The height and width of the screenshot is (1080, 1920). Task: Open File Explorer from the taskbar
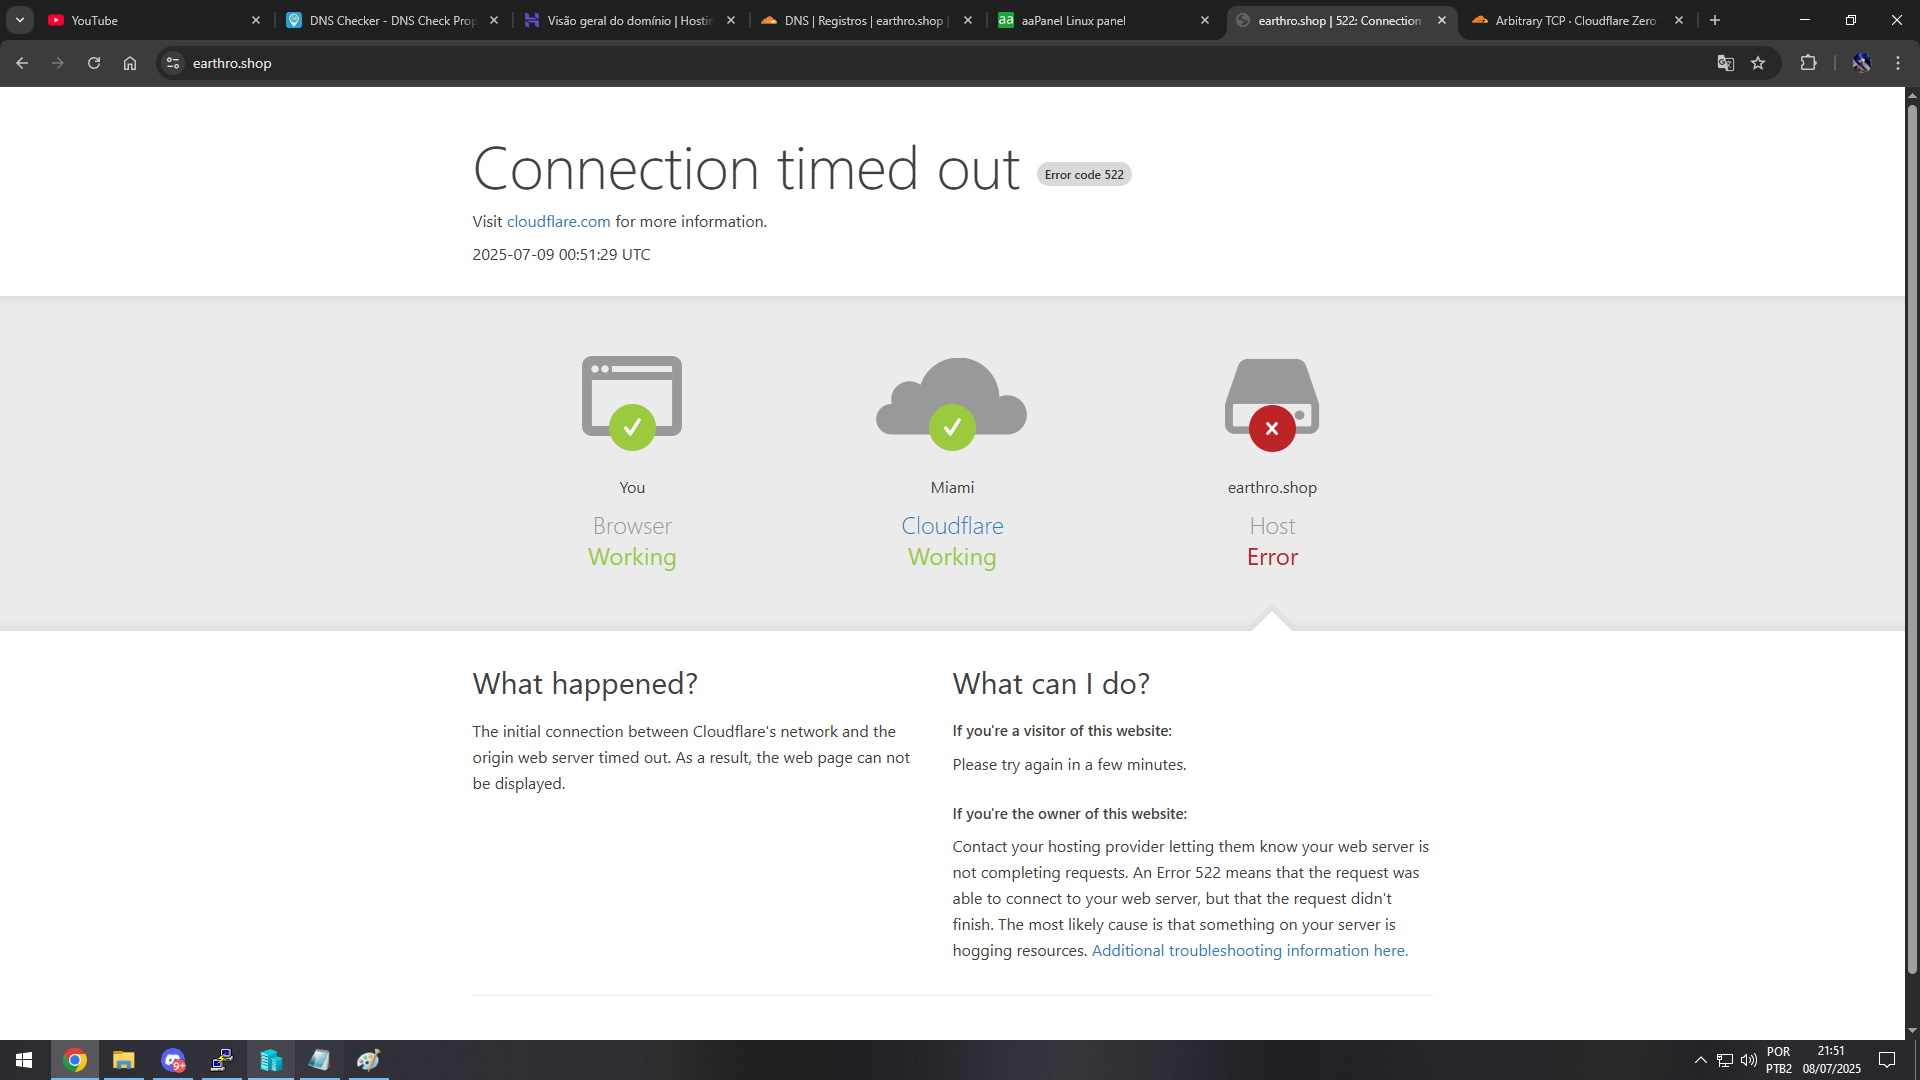(124, 1060)
